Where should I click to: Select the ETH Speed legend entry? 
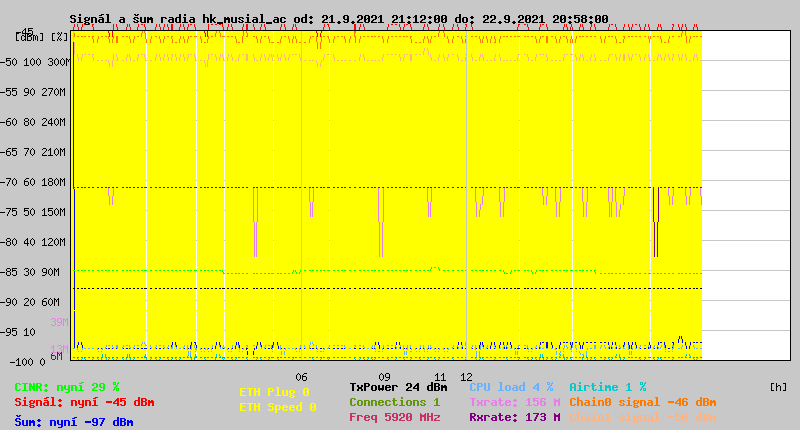277,408
